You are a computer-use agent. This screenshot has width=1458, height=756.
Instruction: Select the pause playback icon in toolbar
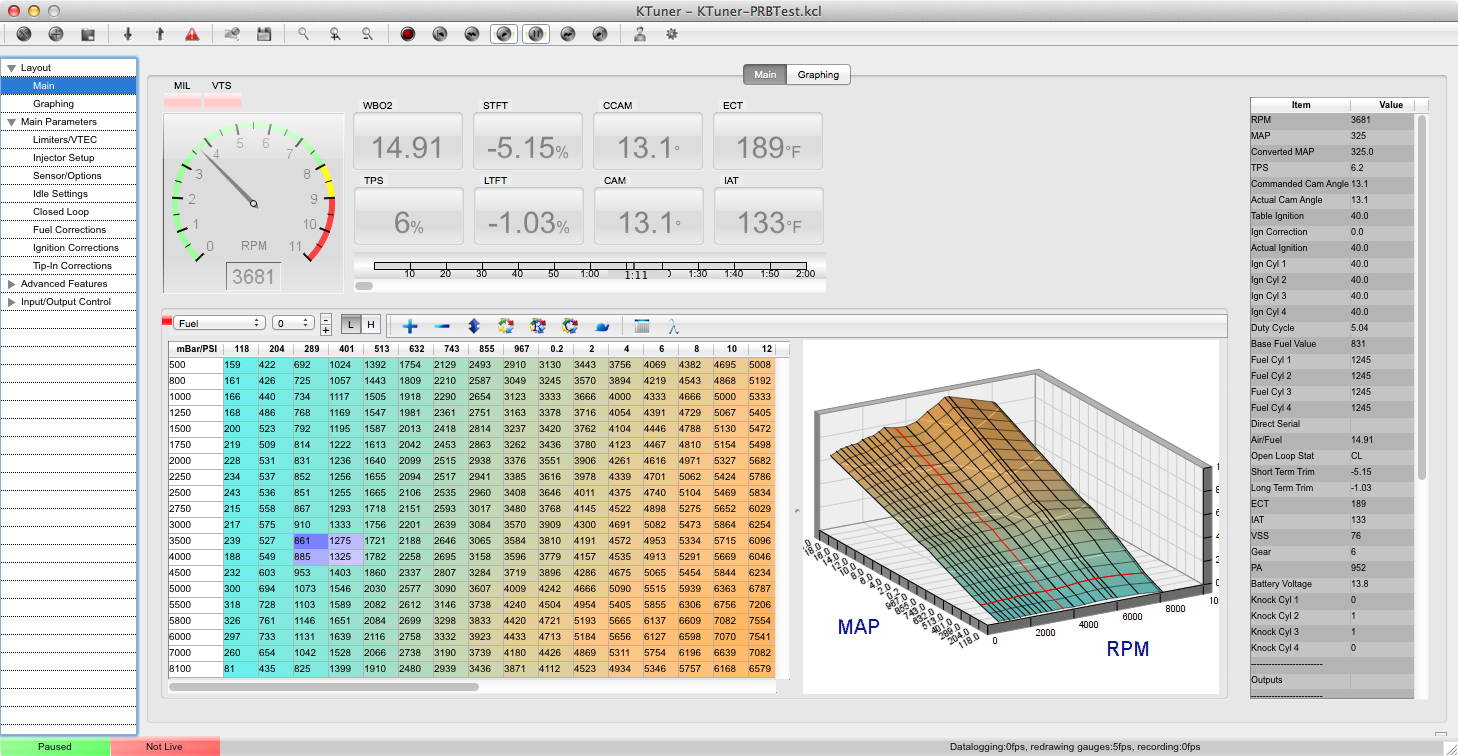pyautogui.click(x=536, y=33)
